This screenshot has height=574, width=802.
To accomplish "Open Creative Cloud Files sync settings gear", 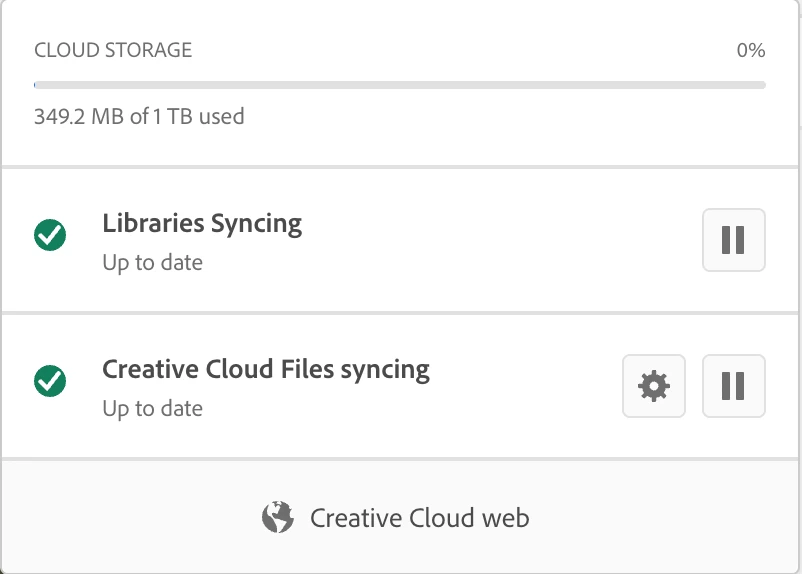I will pos(654,385).
